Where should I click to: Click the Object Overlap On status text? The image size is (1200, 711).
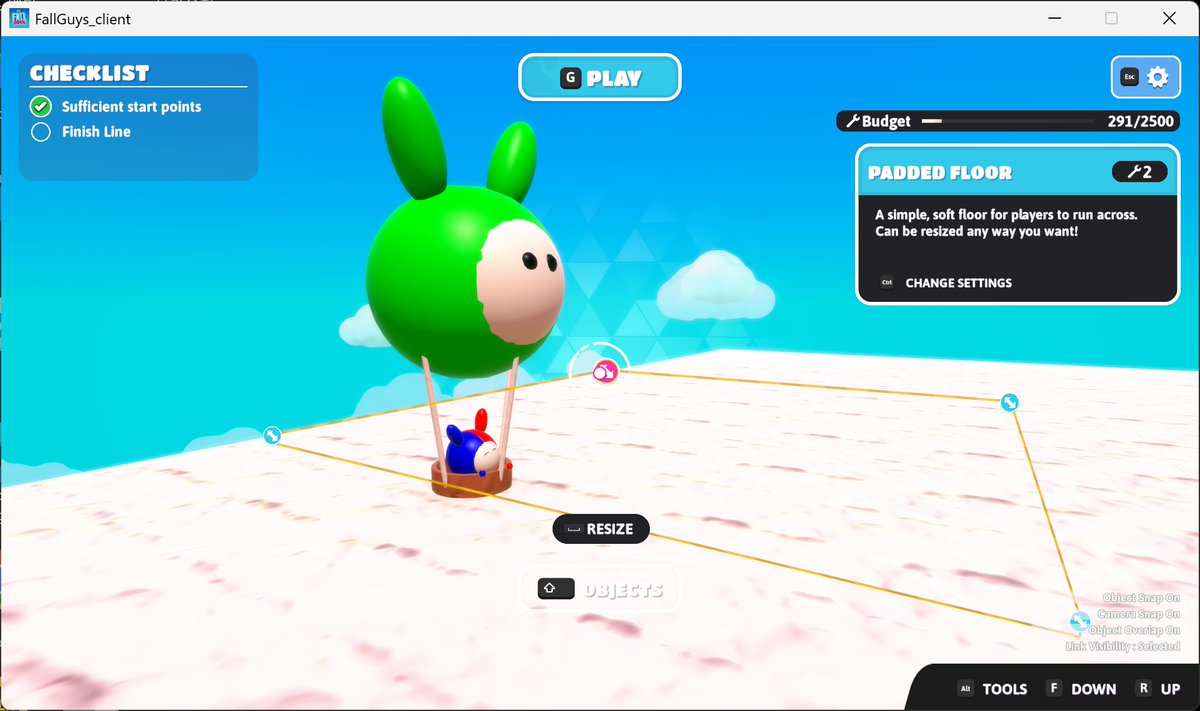tap(1134, 630)
